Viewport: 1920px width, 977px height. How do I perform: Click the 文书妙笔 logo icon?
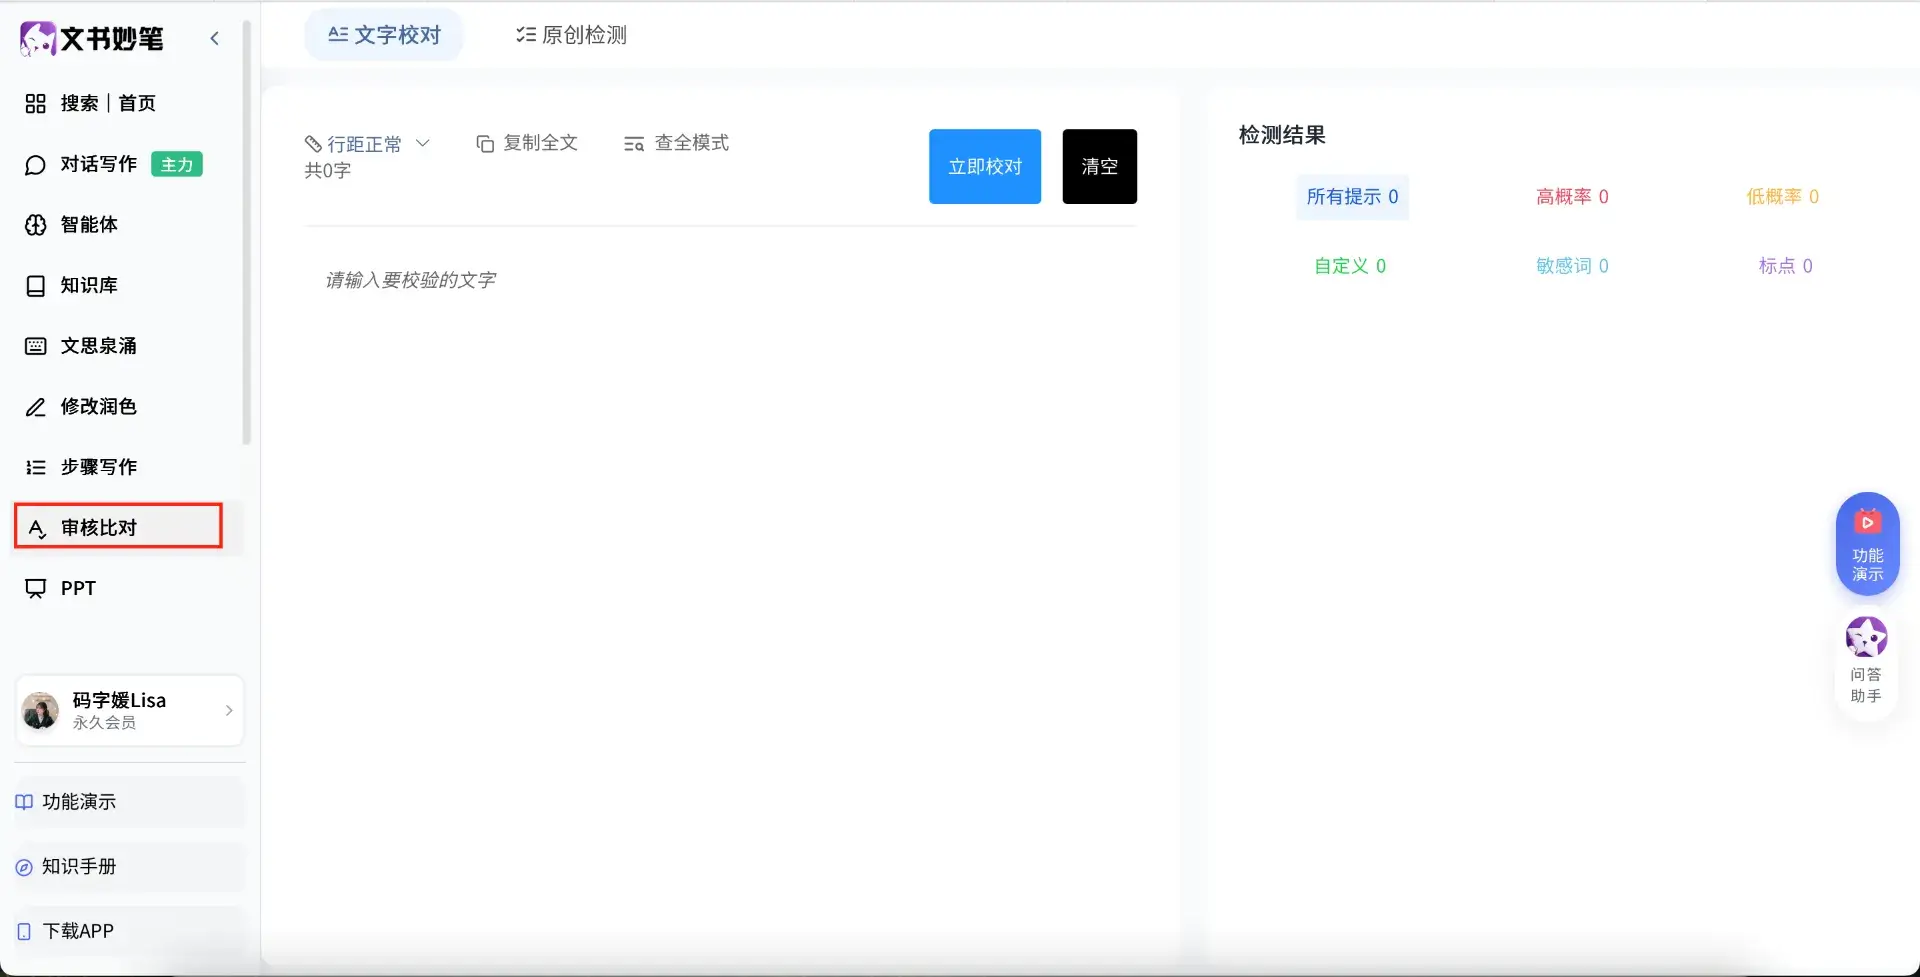(x=38, y=39)
